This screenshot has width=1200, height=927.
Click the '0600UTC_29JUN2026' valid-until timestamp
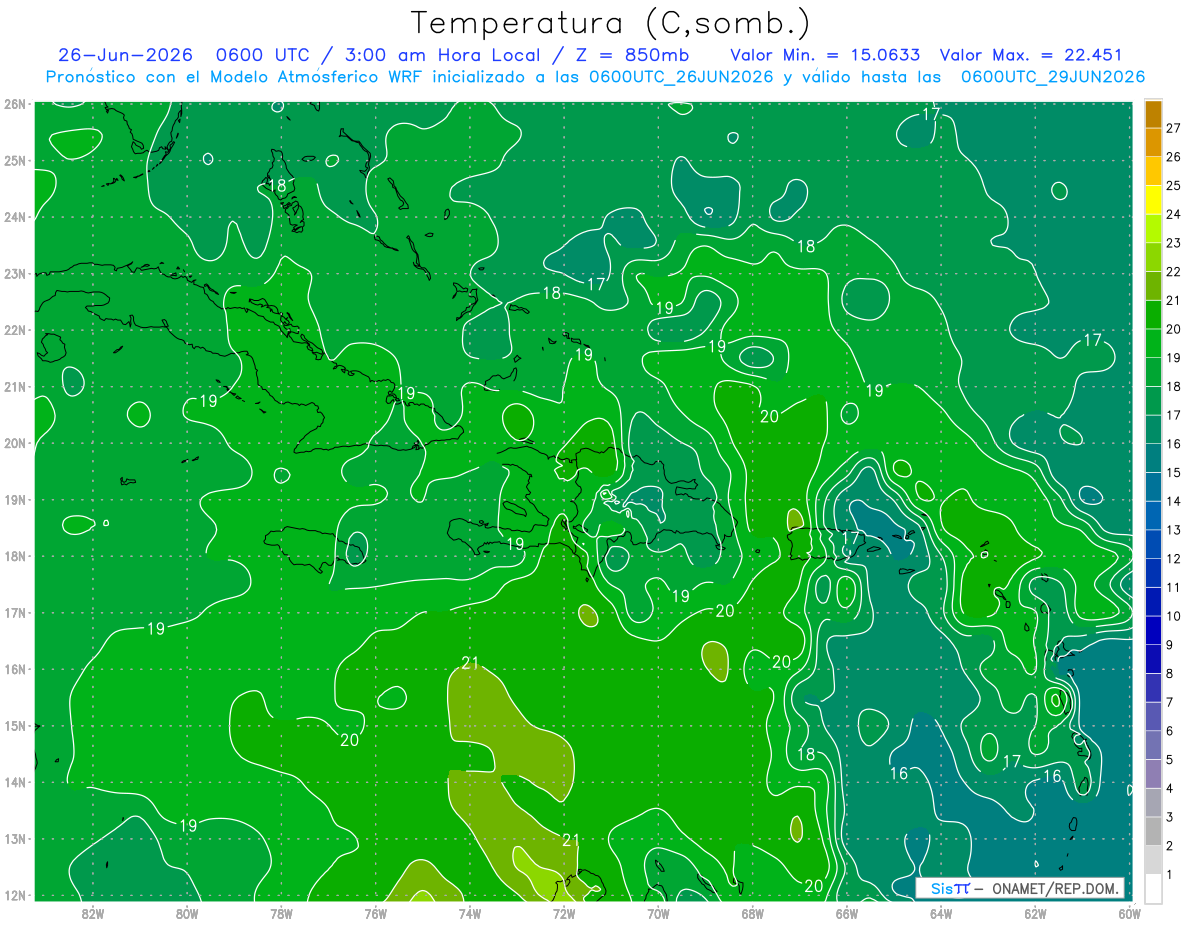pos(1052,77)
